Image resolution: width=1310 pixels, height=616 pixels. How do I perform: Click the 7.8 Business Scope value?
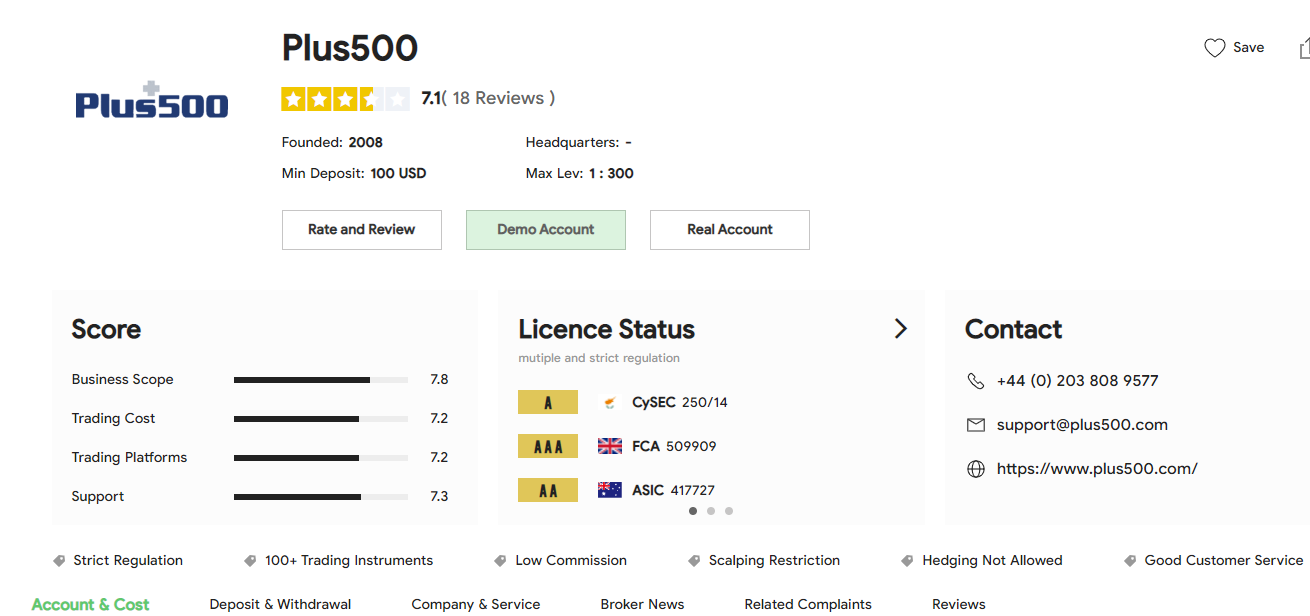click(x=439, y=380)
